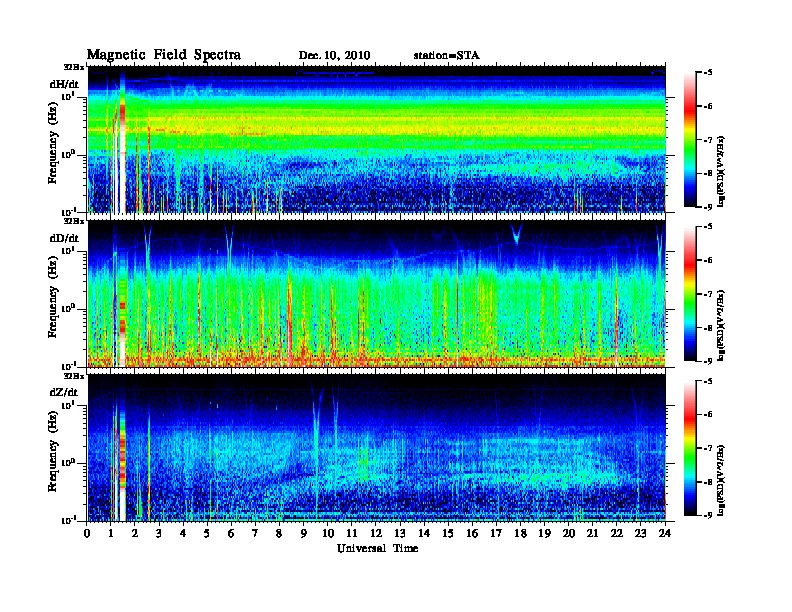Click the '15' hour tick label
792x612 pixels.
(x=448, y=533)
